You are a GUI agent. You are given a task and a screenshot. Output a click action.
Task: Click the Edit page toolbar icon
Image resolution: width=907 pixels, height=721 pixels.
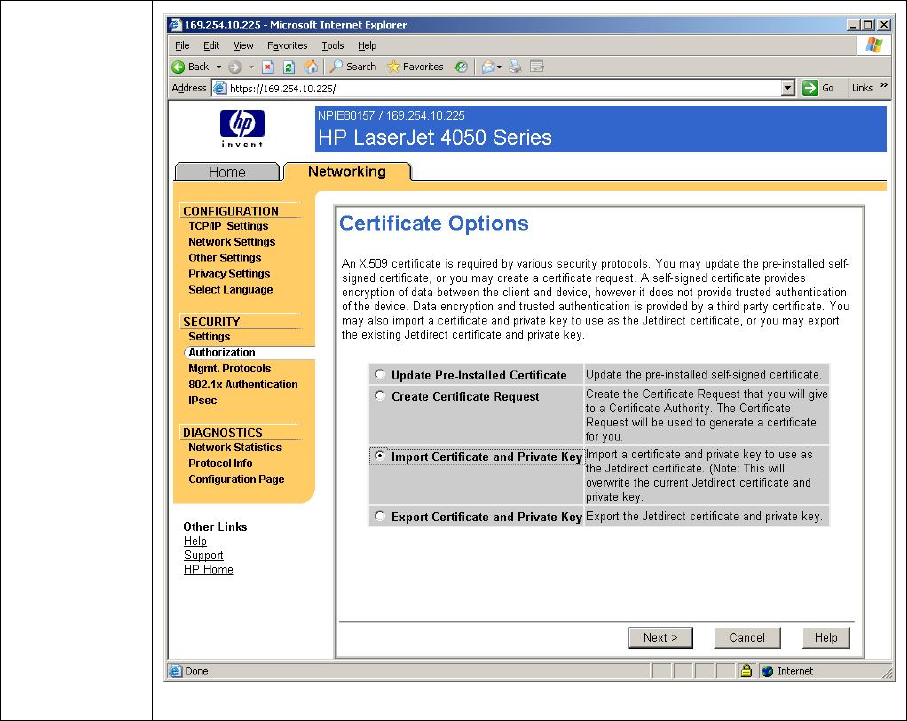pyautogui.click(x=537, y=67)
